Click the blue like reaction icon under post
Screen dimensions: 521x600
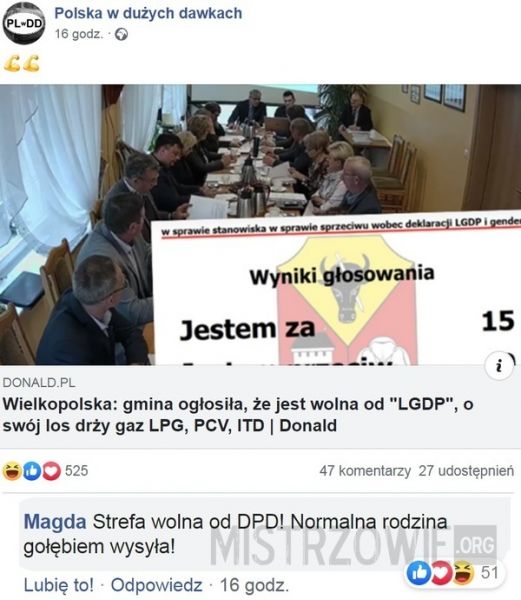click(32, 471)
